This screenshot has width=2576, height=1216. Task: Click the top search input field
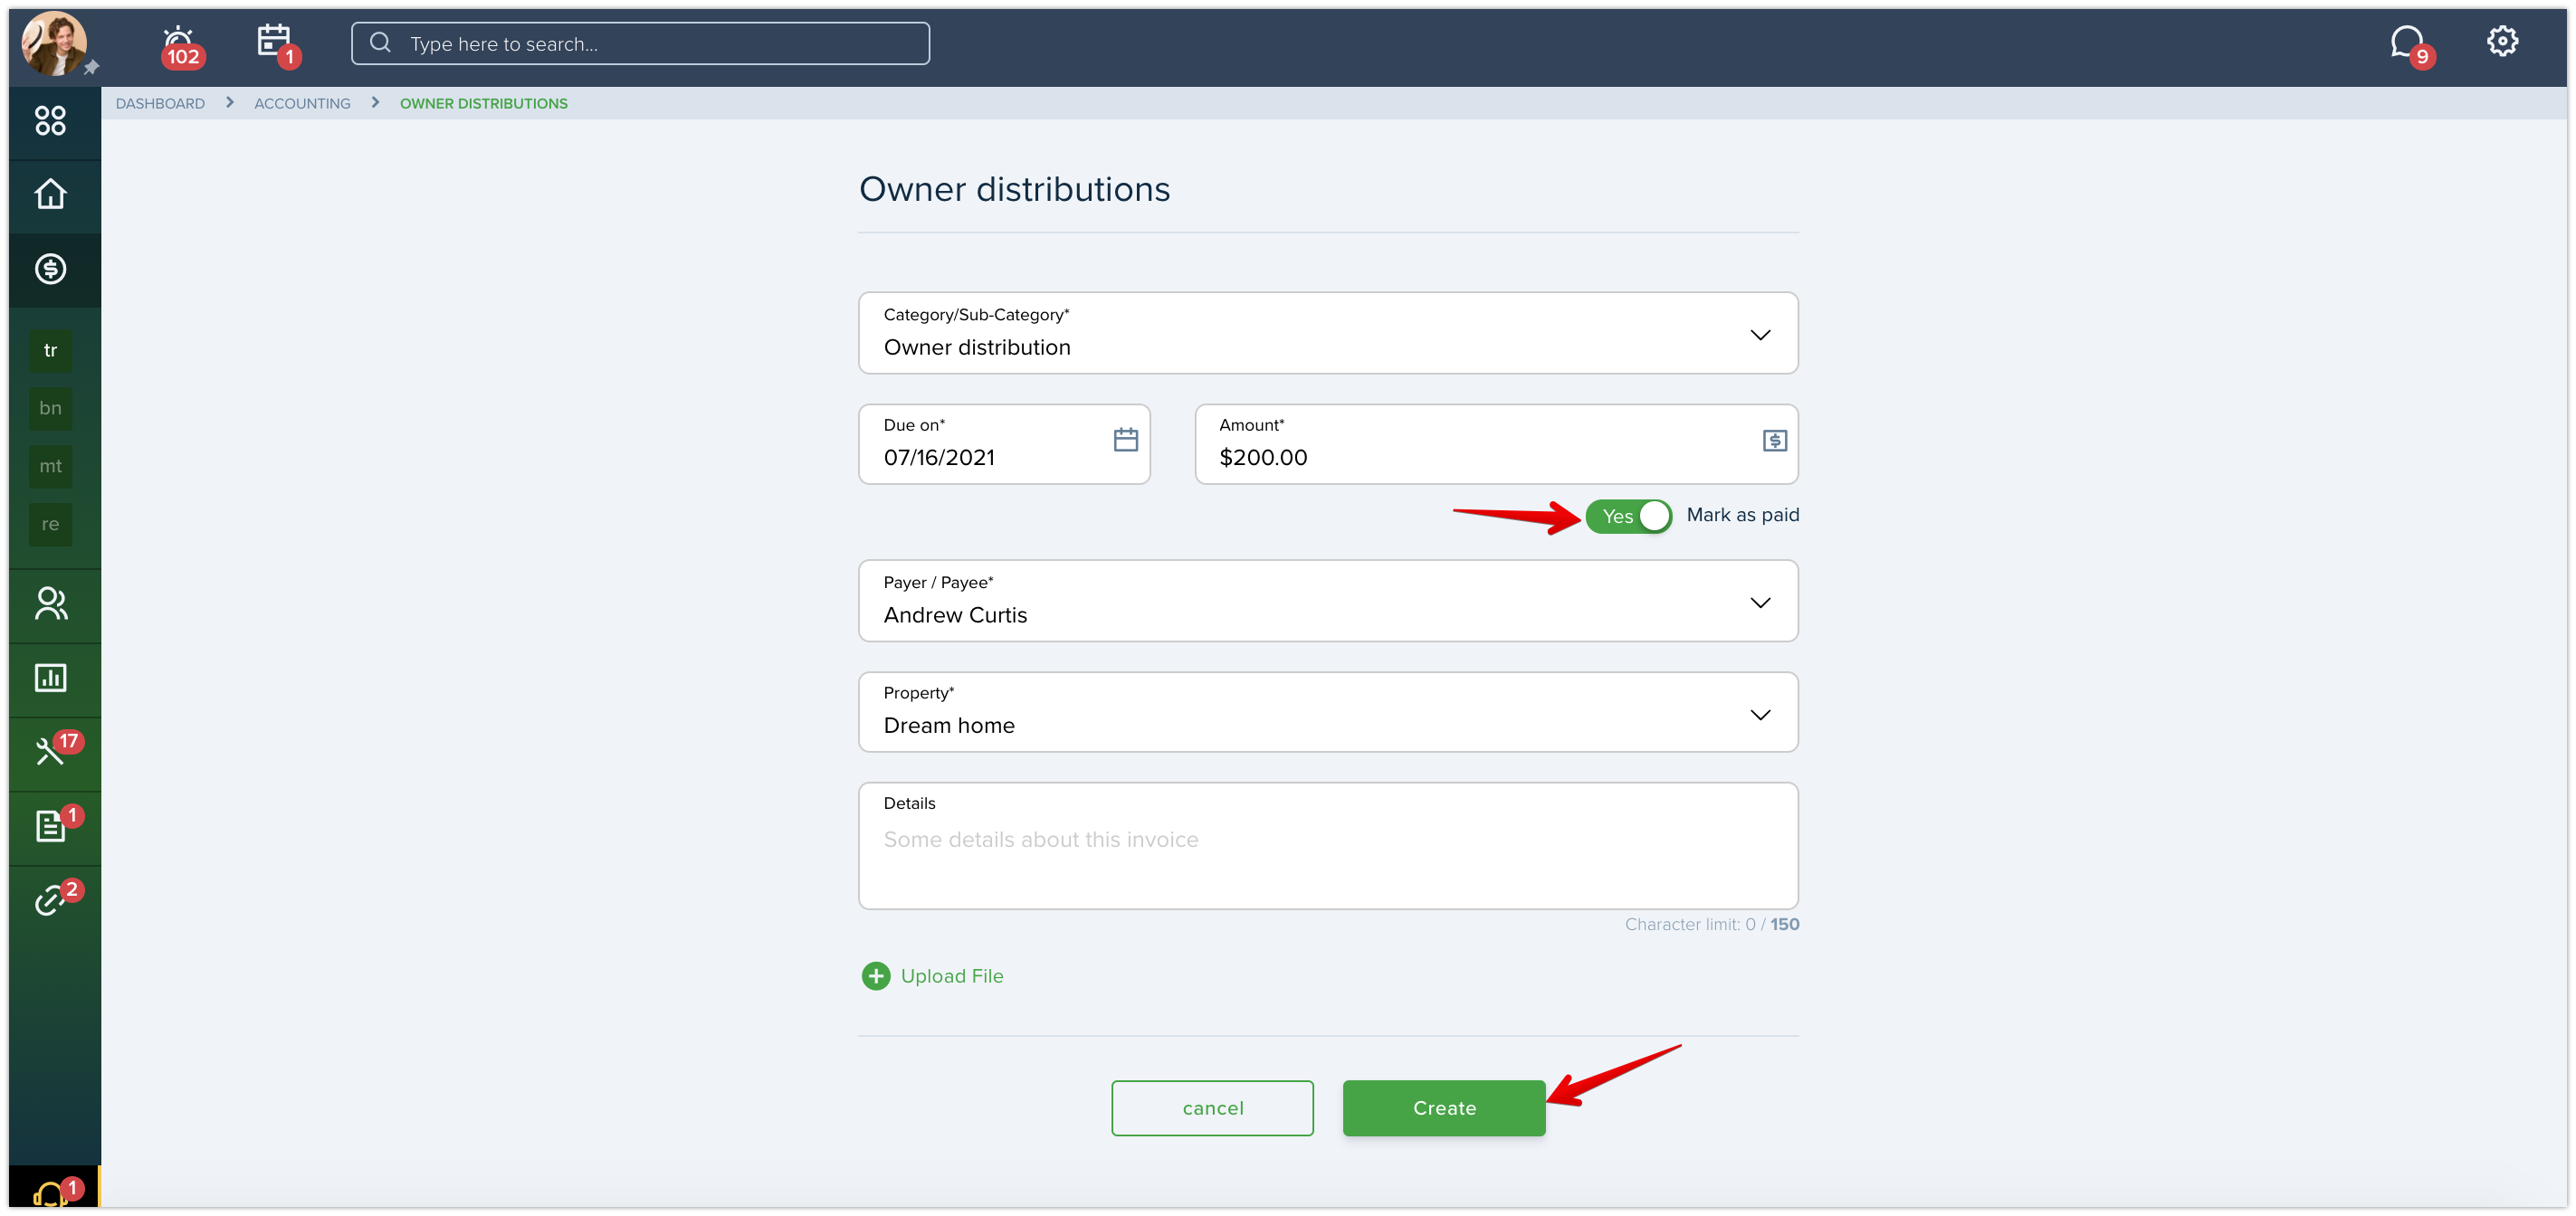(x=640, y=43)
